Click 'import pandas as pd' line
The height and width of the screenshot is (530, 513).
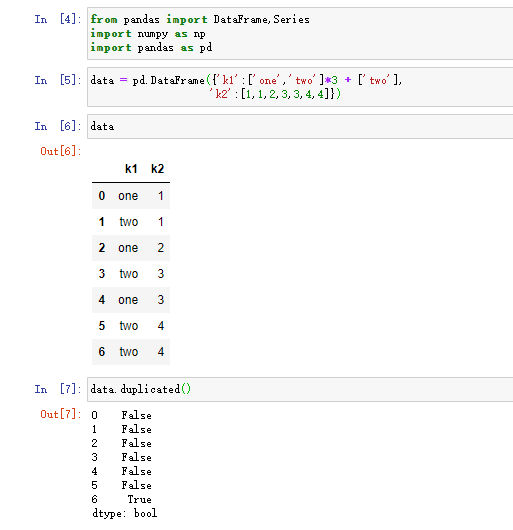tap(151, 48)
